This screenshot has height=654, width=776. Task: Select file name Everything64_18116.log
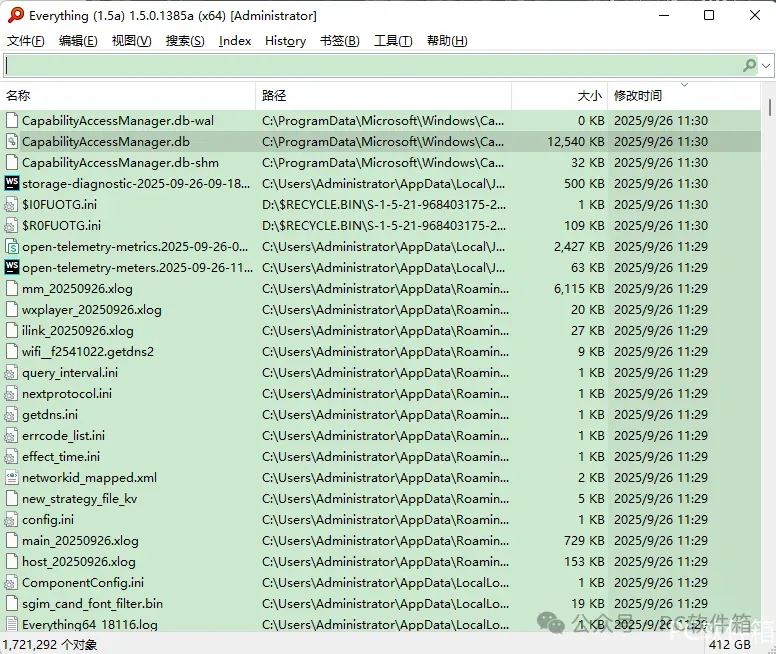click(x=90, y=624)
